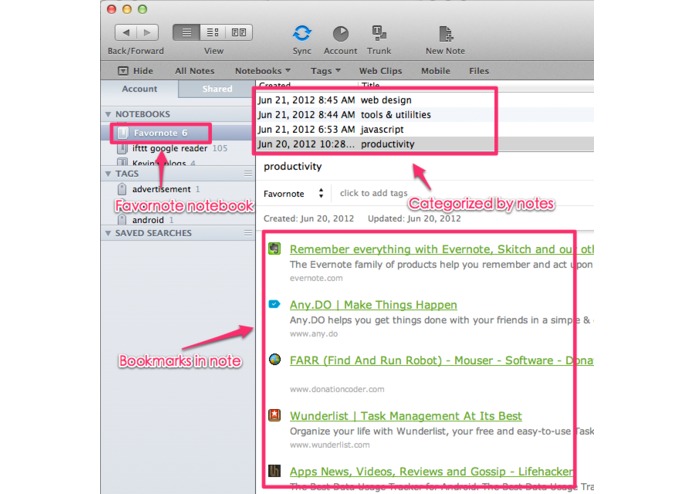Select the android tag
Image resolution: width=695 pixels, height=494 pixels.
[178, 220]
